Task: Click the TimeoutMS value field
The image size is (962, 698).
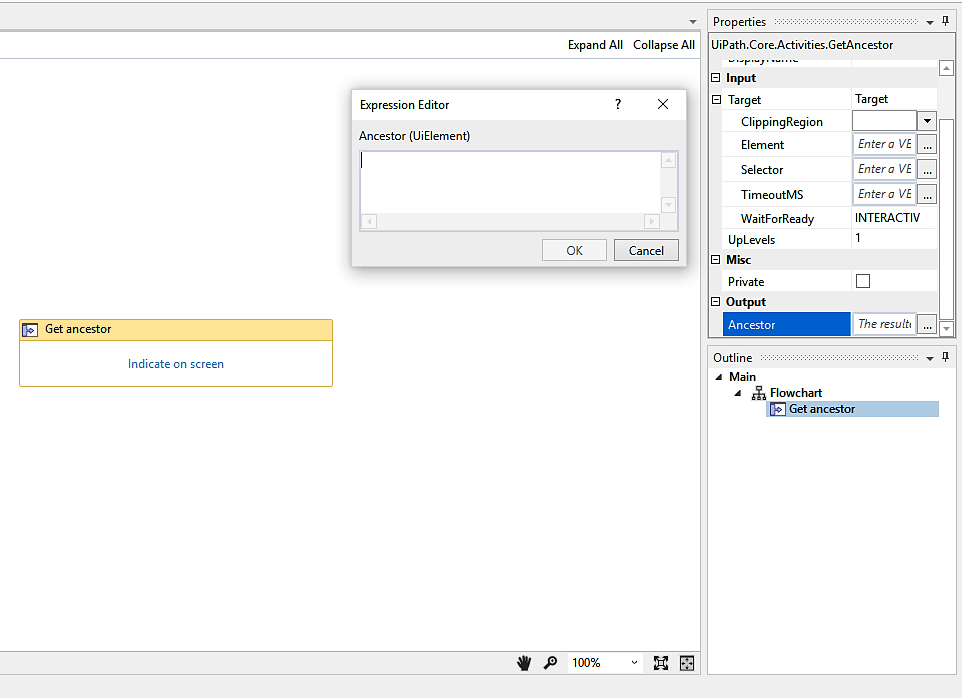Action: [884, 194]
